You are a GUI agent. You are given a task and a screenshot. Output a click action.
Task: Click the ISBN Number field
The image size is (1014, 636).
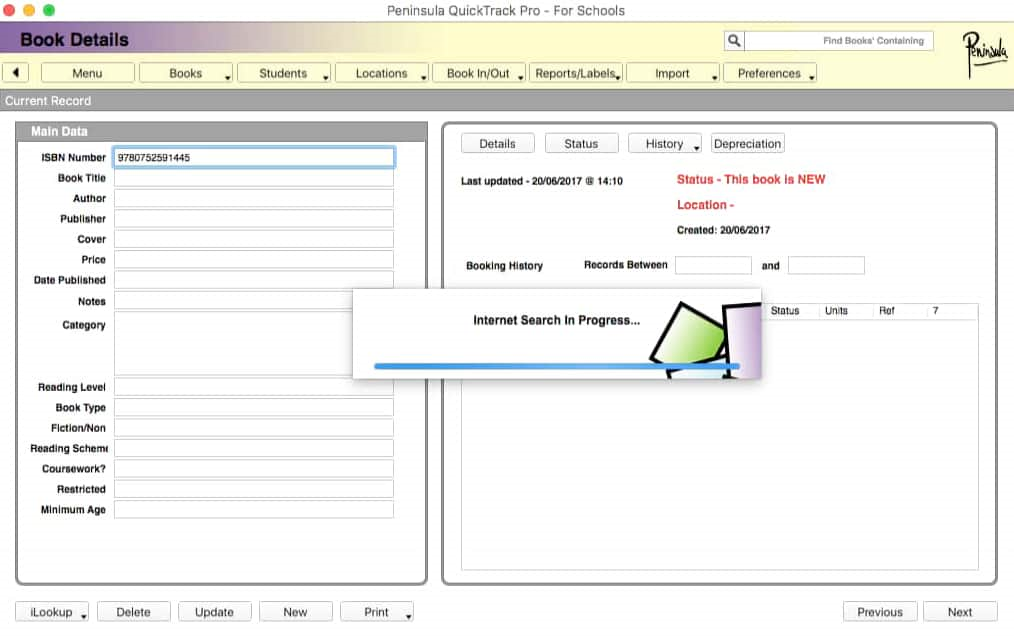254,157
